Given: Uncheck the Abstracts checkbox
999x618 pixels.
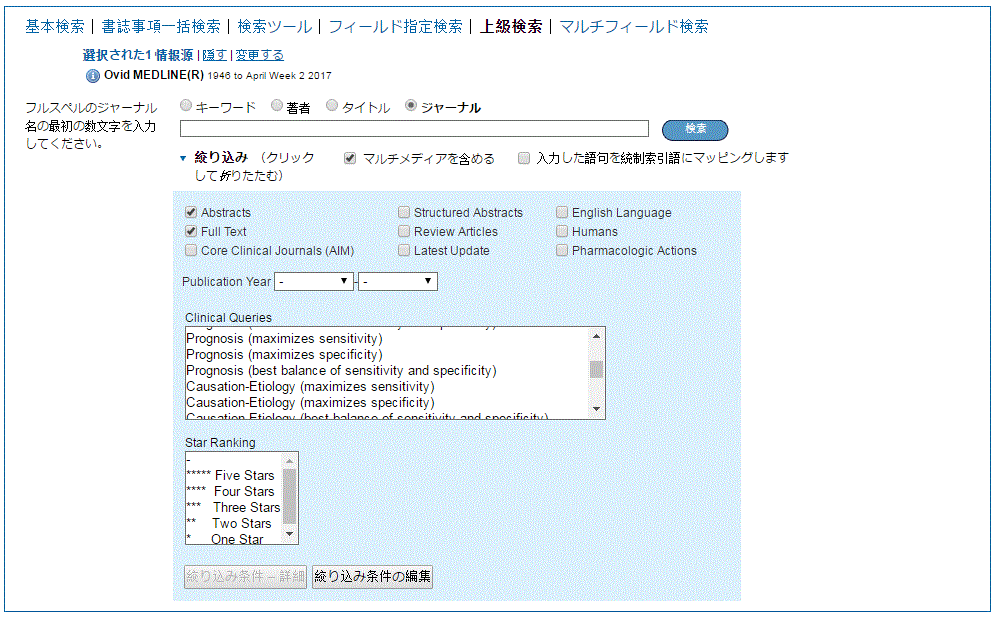Looking at the screenshot, I should coord(190,212).
